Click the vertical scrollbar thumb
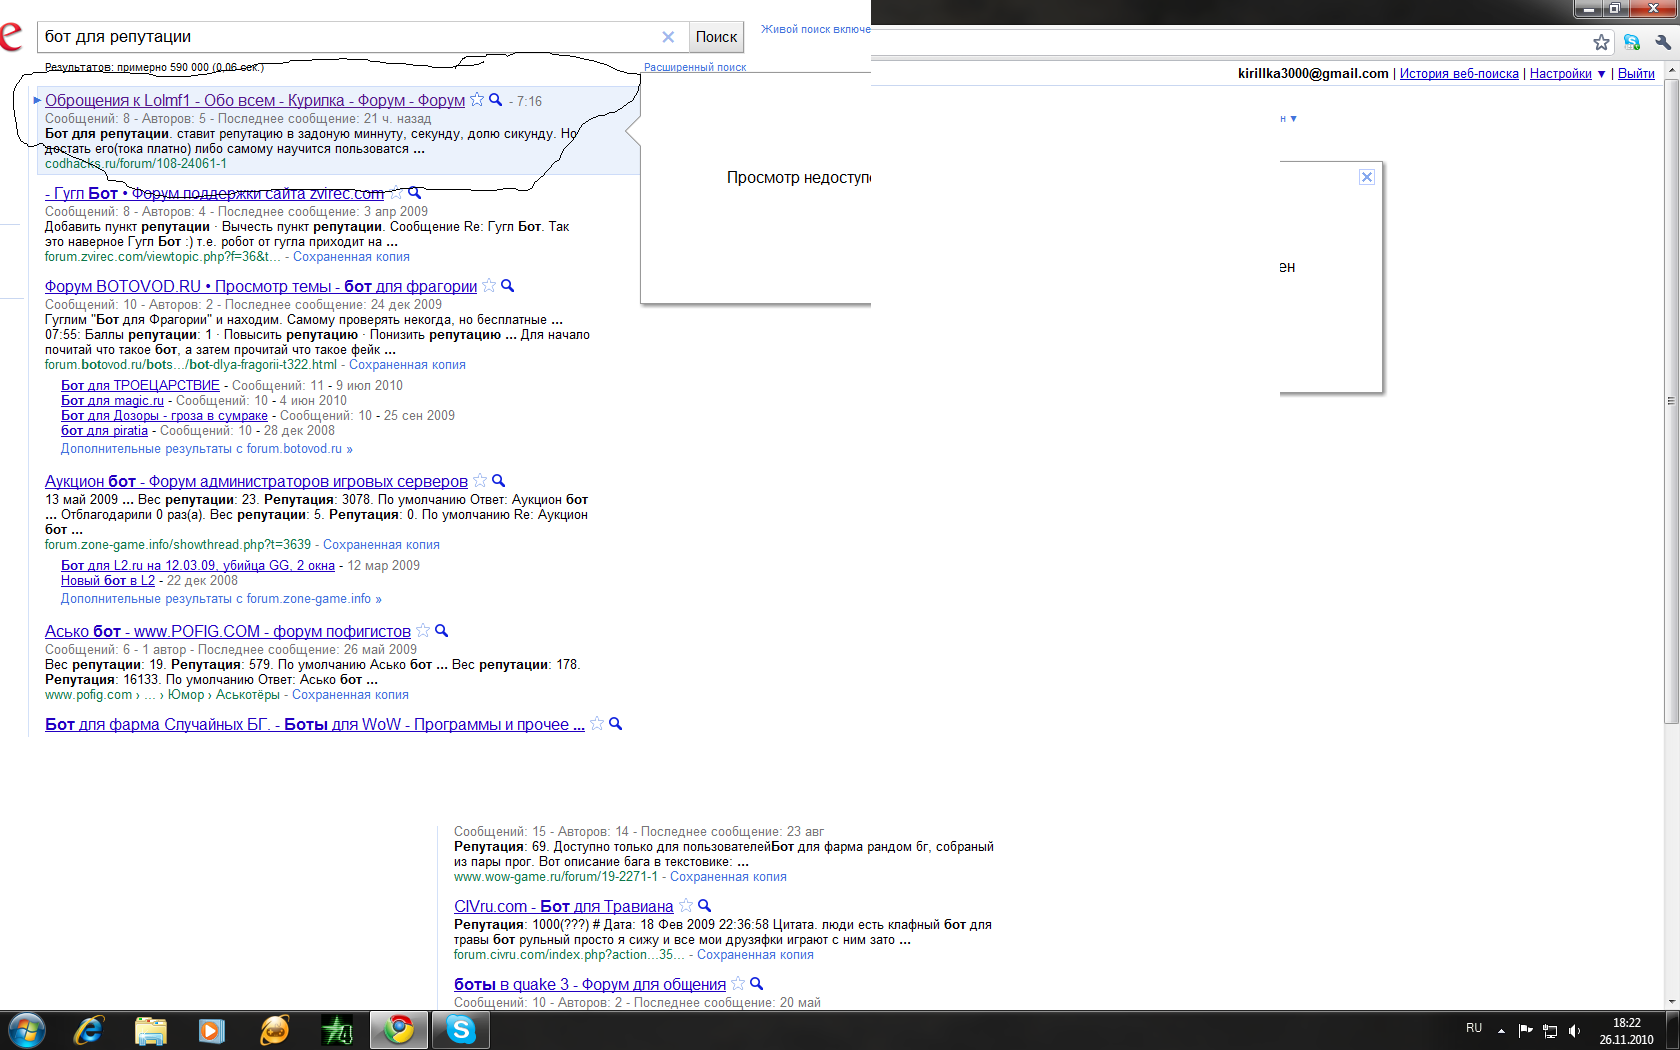This screenshot has width=1680, height=1050. coord(1671,403)
